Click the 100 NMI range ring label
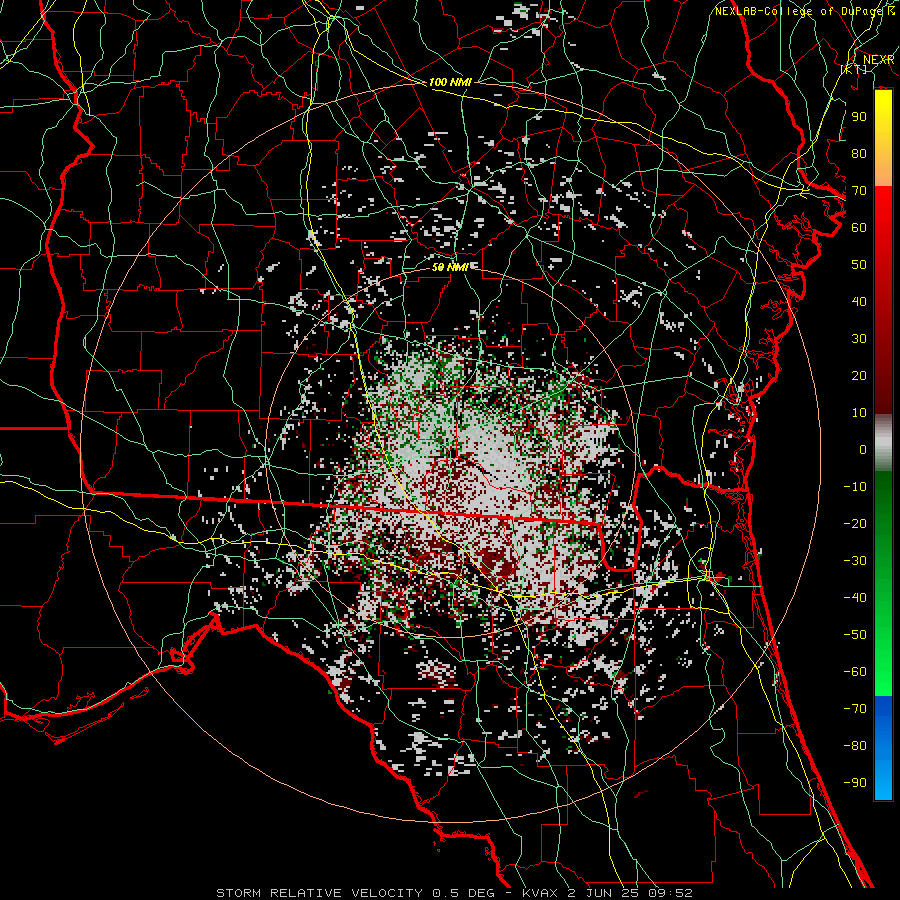This screenshot has height=900, width=900. (450, 83)
